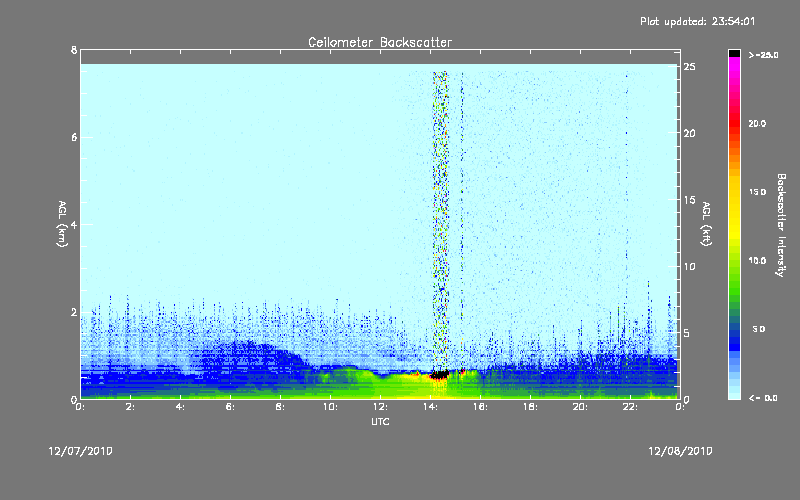800x500 pixels.
Task: Click the 'Ceilometer Backscatter' plot title
Action: [380, 42]
